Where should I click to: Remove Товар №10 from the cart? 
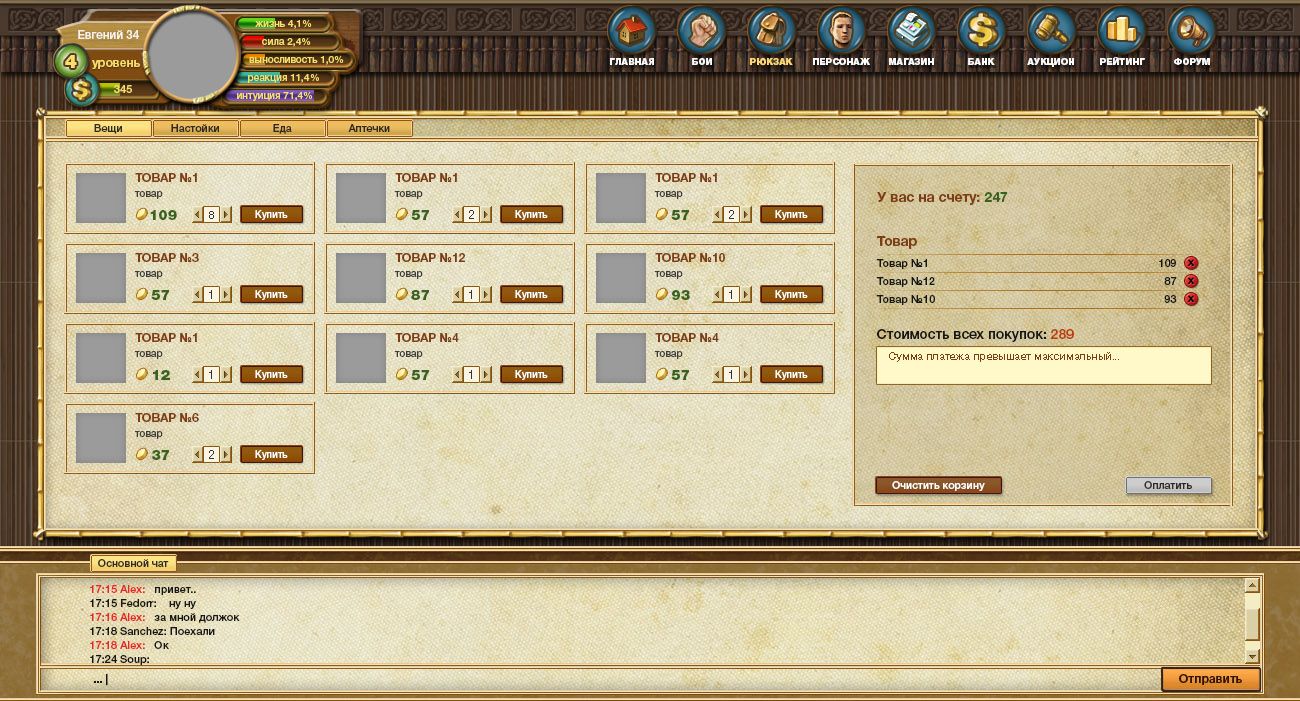click(1191, 299)
